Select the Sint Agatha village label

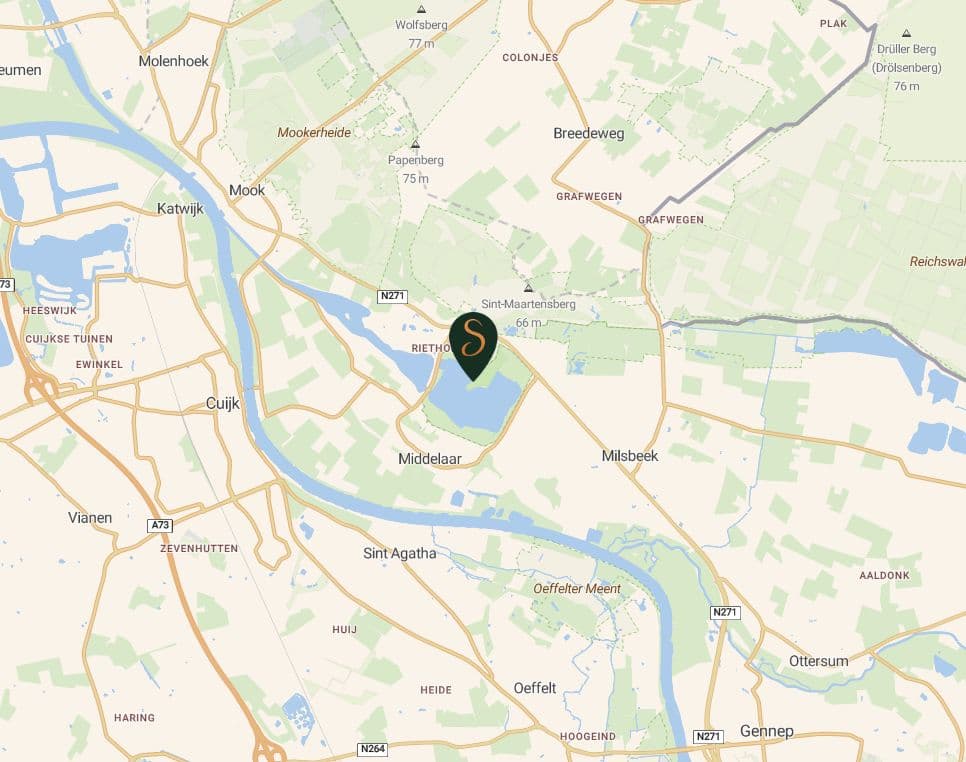400,554
